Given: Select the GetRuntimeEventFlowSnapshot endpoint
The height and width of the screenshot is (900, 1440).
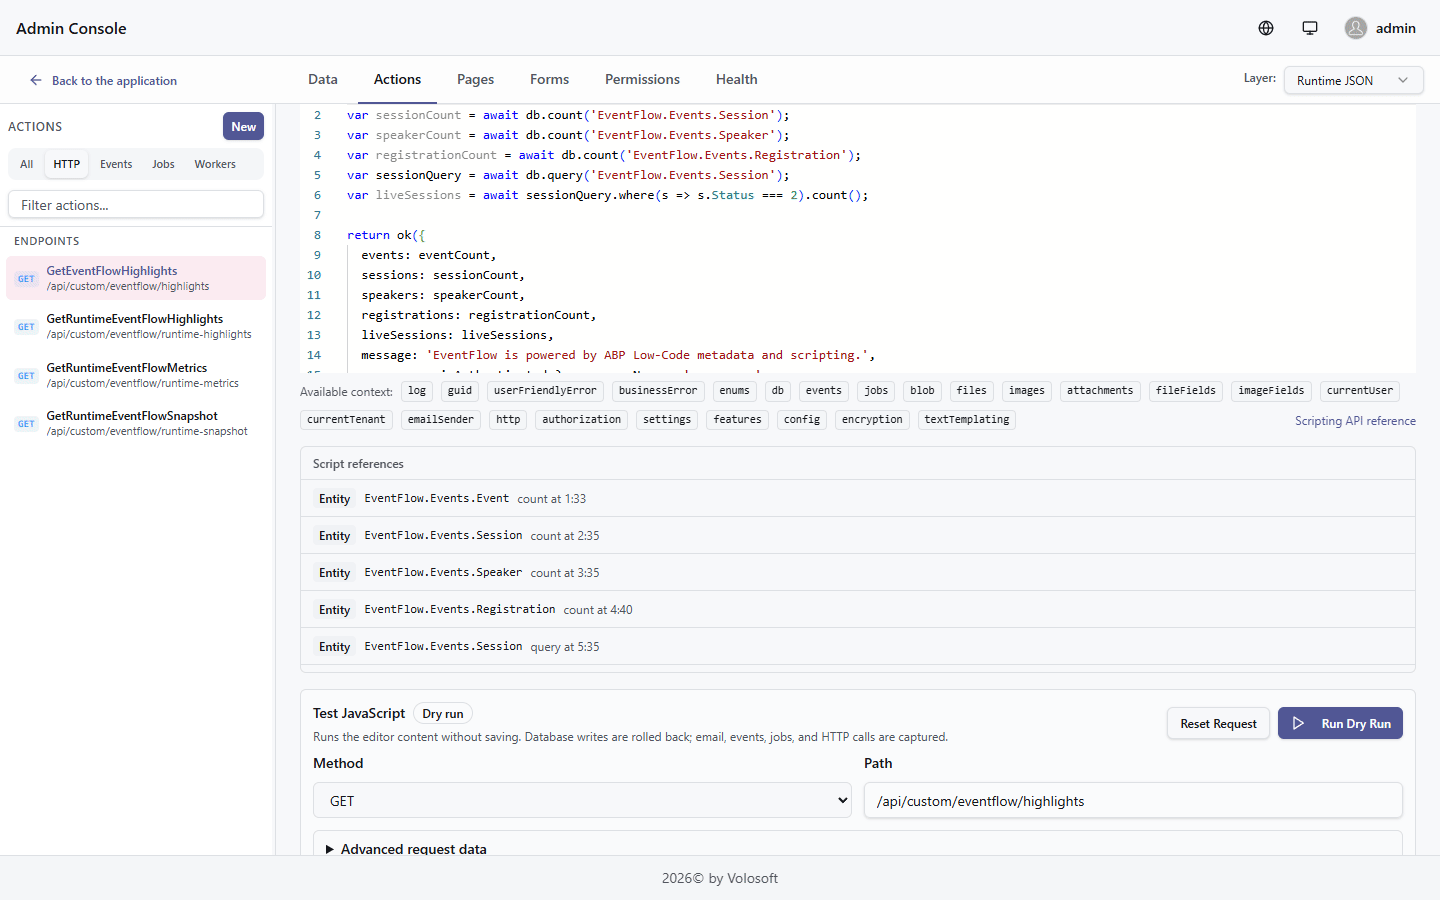Looking at the screenshot, I should click(x=136, y=423).
